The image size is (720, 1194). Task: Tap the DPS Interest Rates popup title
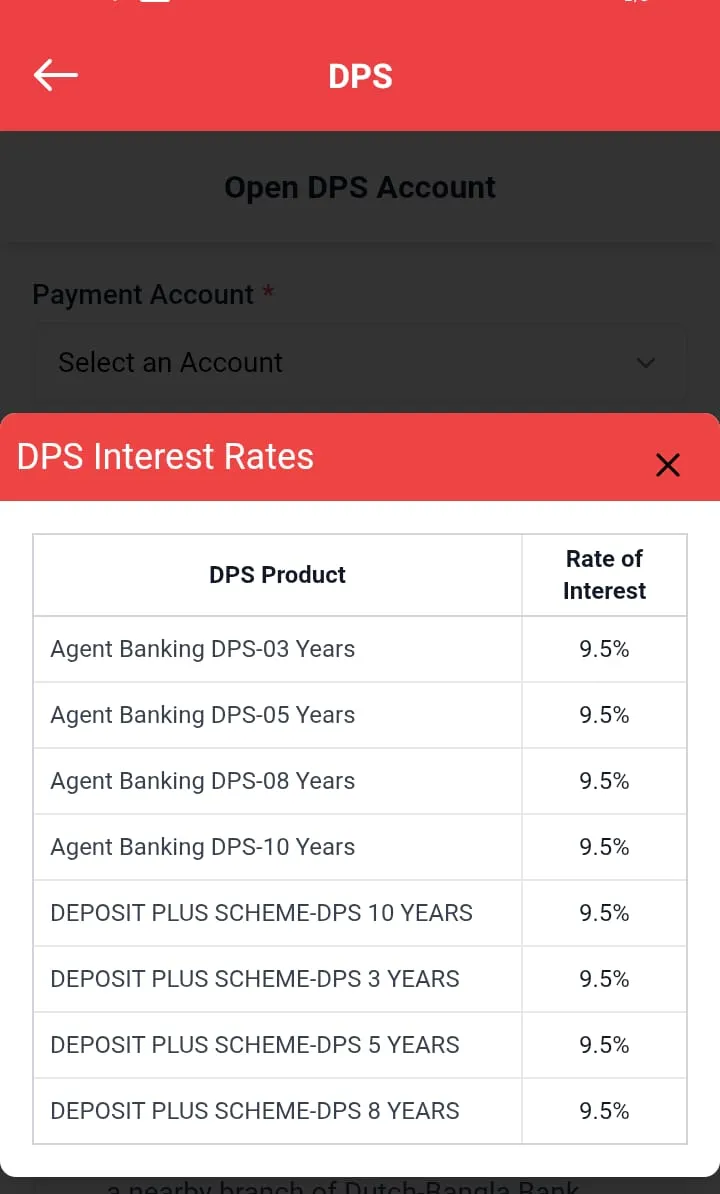166,457
